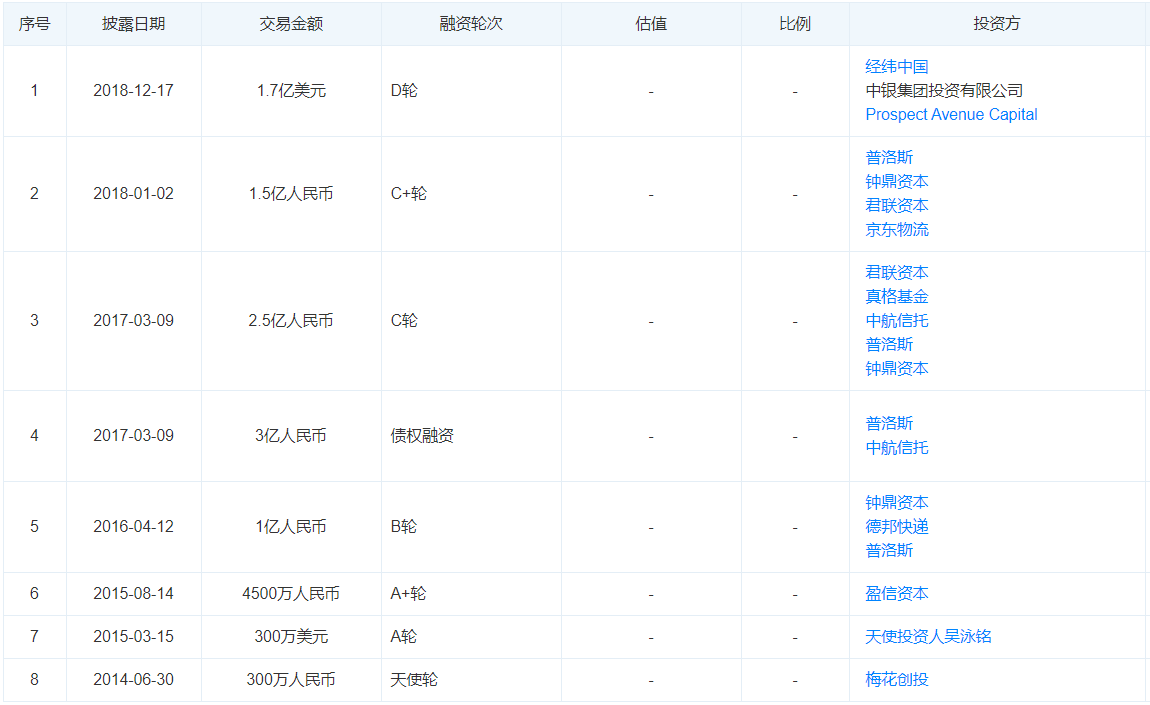Click 钟鼎资本 in the 2018-01-02 C+轮 row
The width and height of the screenshot is (1150, 705).
pyautogui.click(x=896, y=182)
